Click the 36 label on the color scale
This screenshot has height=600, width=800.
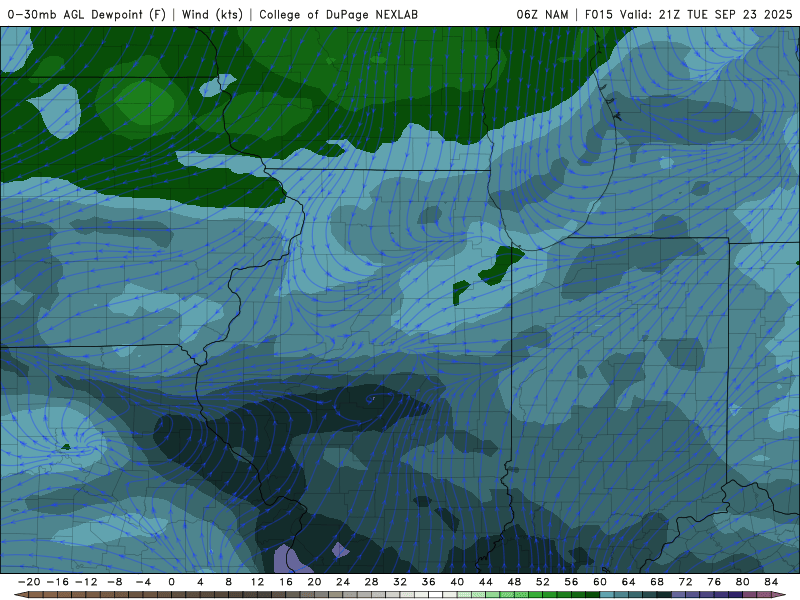[x=429, y=582]
